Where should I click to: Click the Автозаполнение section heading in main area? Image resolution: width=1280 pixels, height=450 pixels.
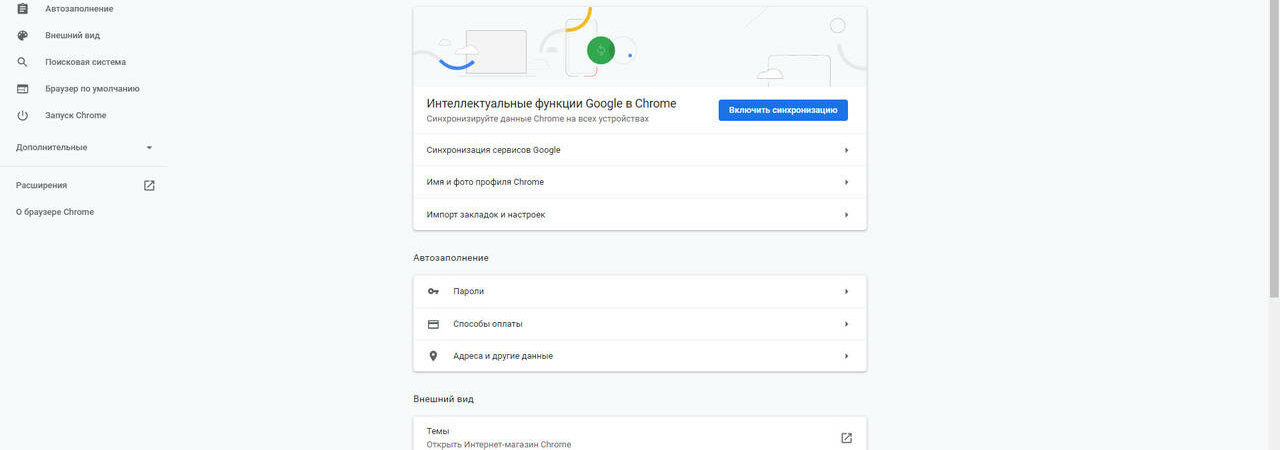[x=451, y=258]
